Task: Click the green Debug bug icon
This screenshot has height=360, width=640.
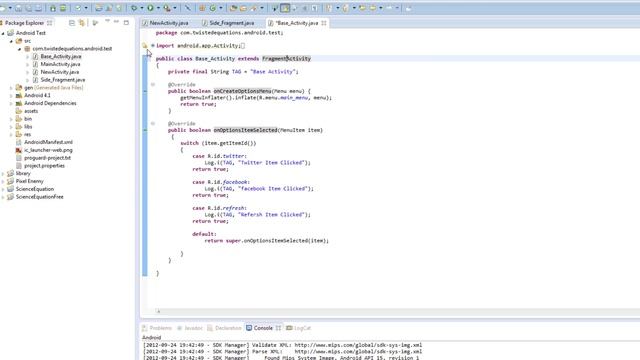Action: point(134,8)
